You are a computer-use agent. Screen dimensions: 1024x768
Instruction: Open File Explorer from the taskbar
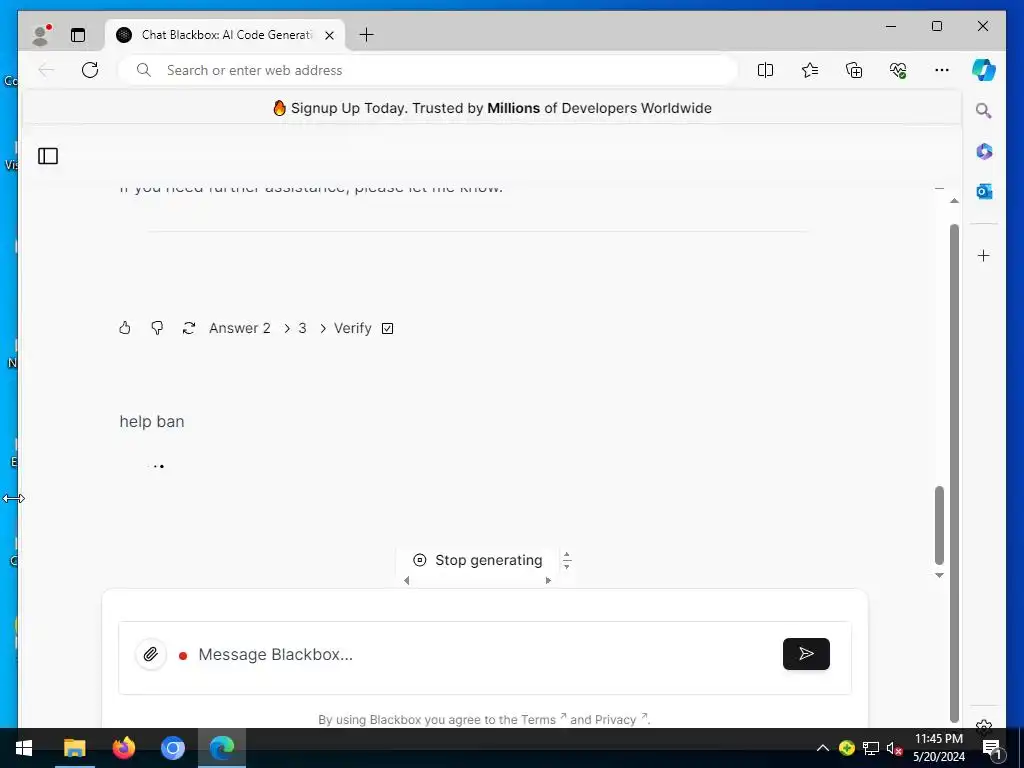(74, 748)
